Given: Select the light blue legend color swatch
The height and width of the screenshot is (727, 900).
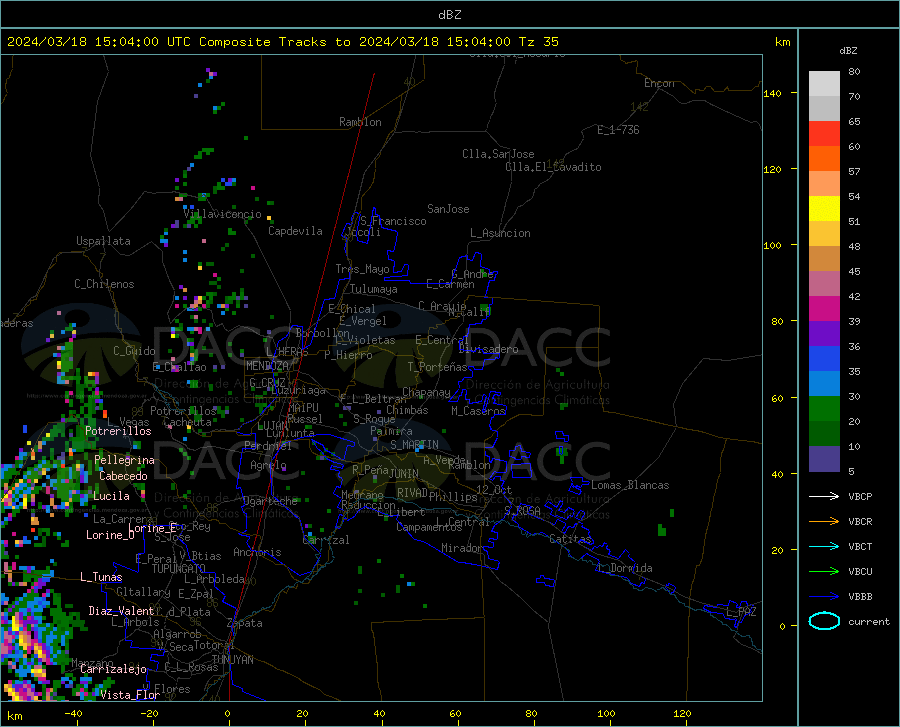Looking at the screenshot, I should pyautogui.click(x=824, y=384).
